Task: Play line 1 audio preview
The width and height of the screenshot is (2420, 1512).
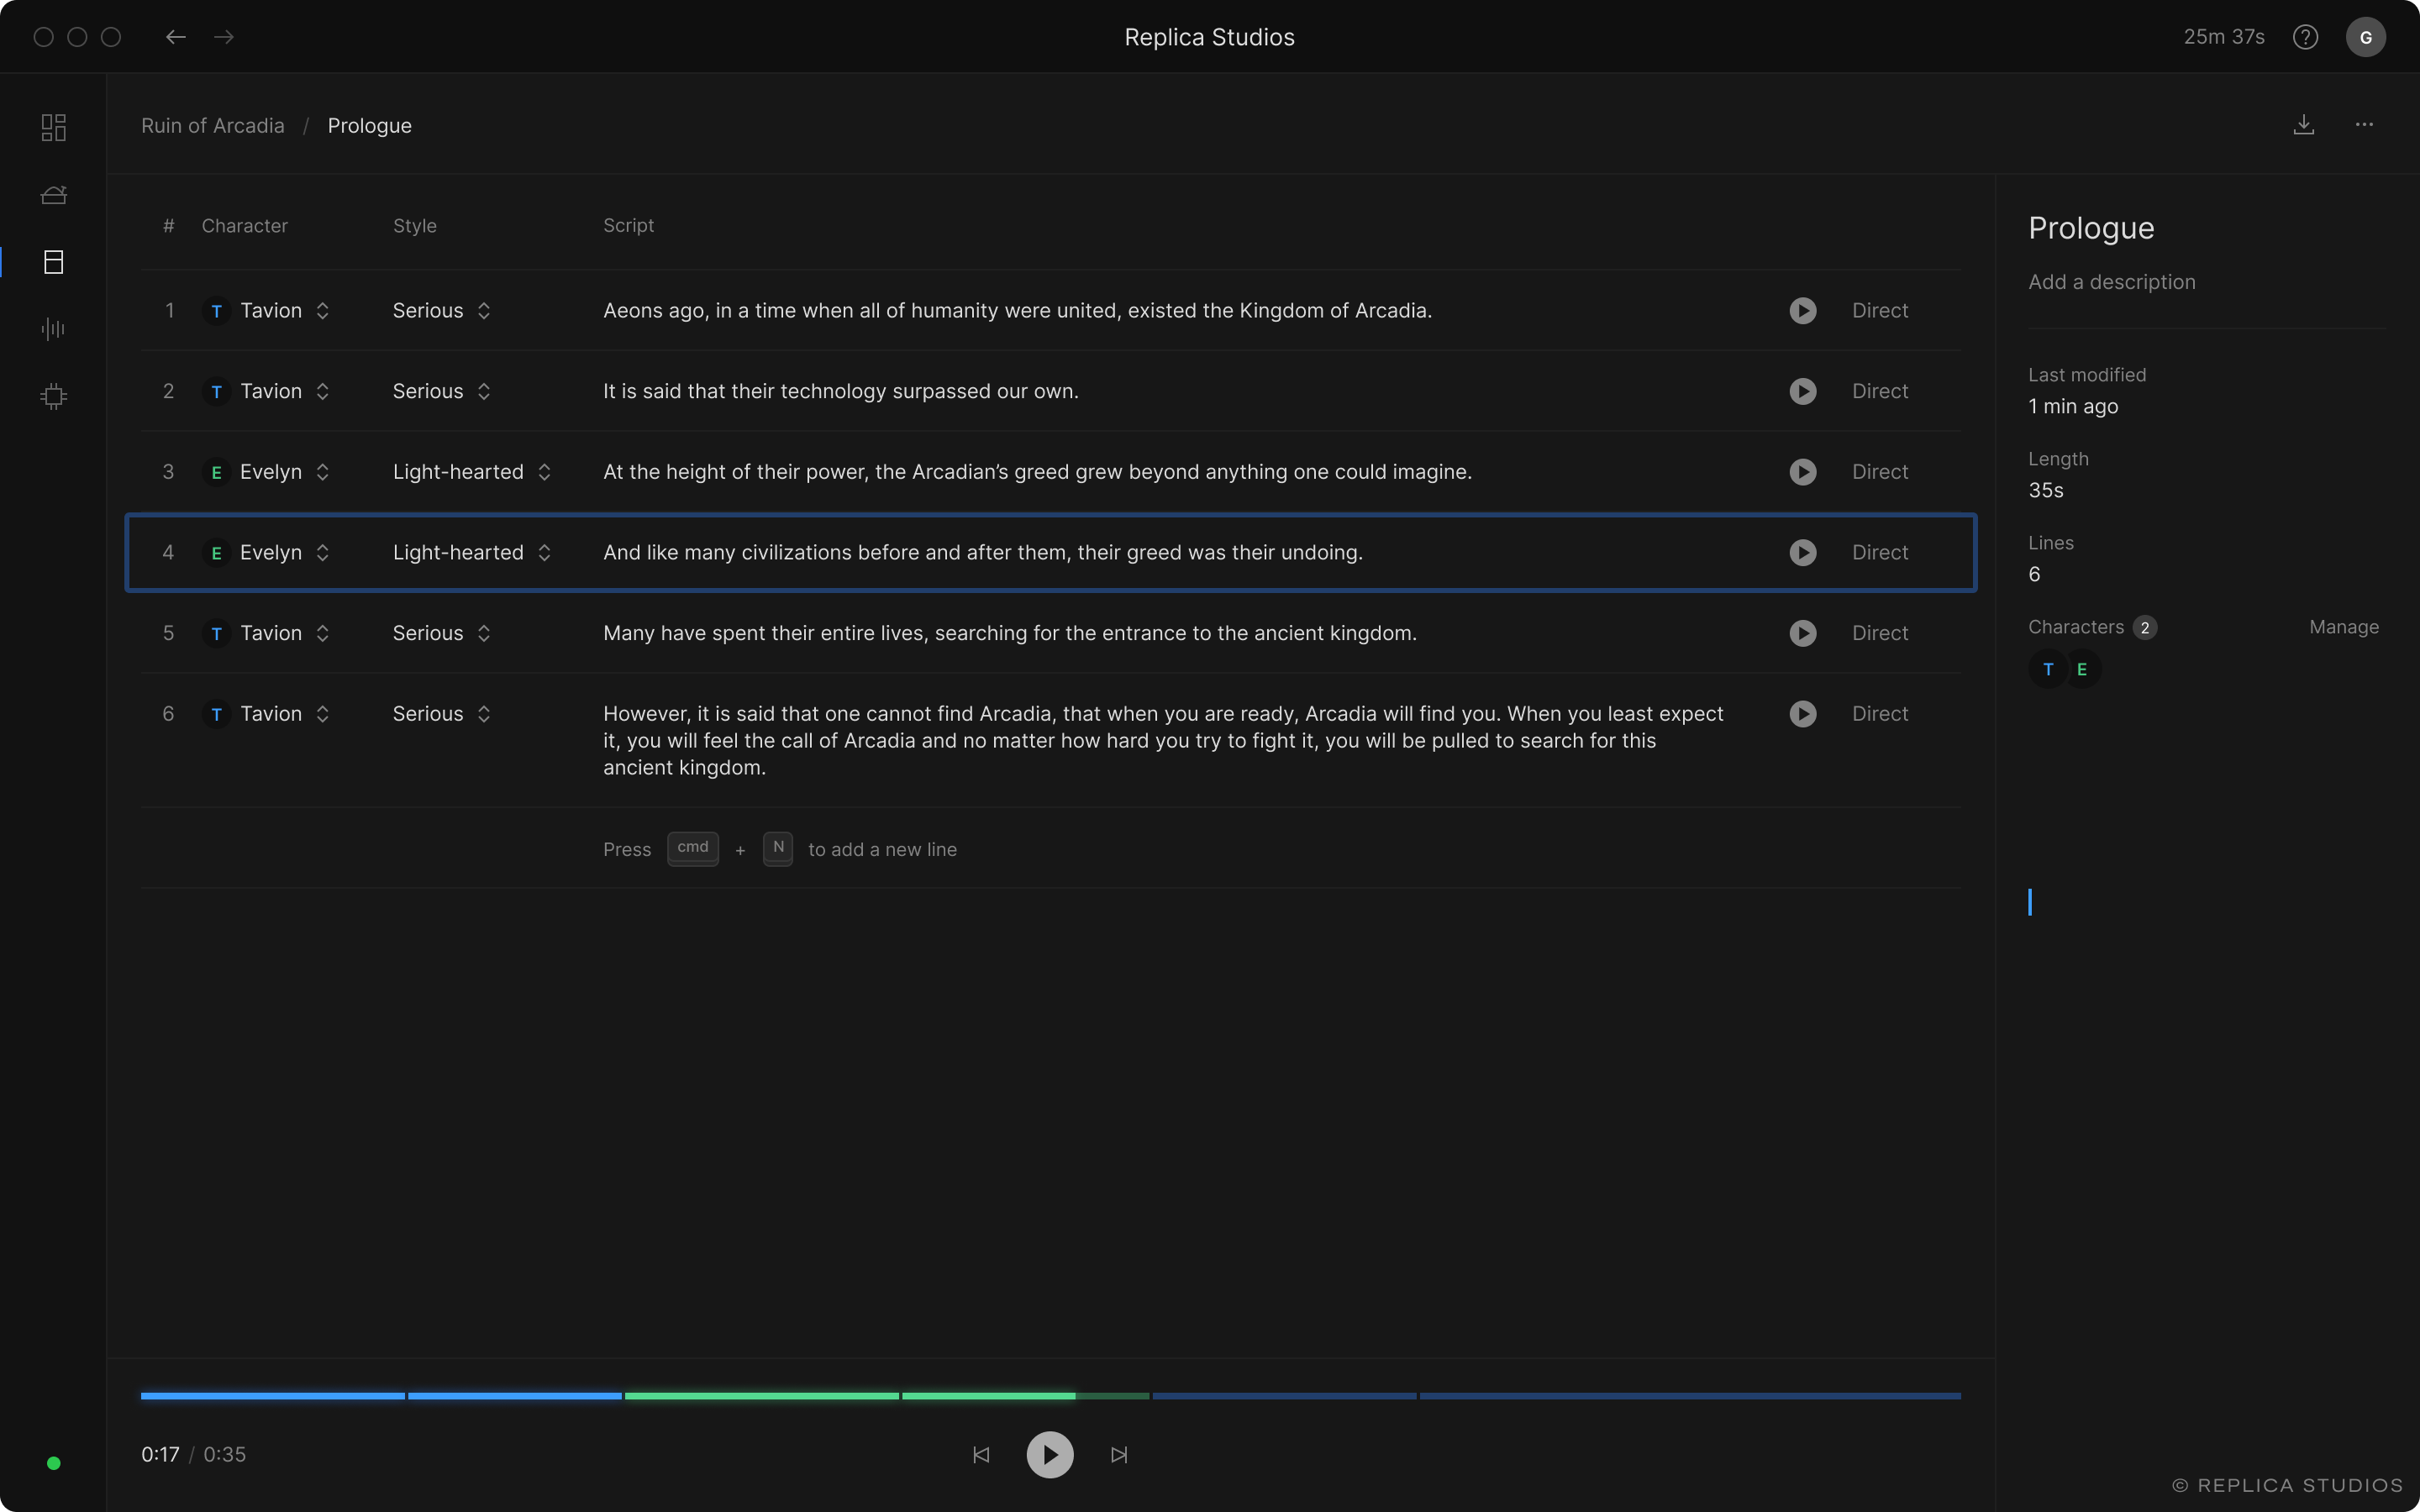Action: pyautogui.click(x=1802, y=311)
